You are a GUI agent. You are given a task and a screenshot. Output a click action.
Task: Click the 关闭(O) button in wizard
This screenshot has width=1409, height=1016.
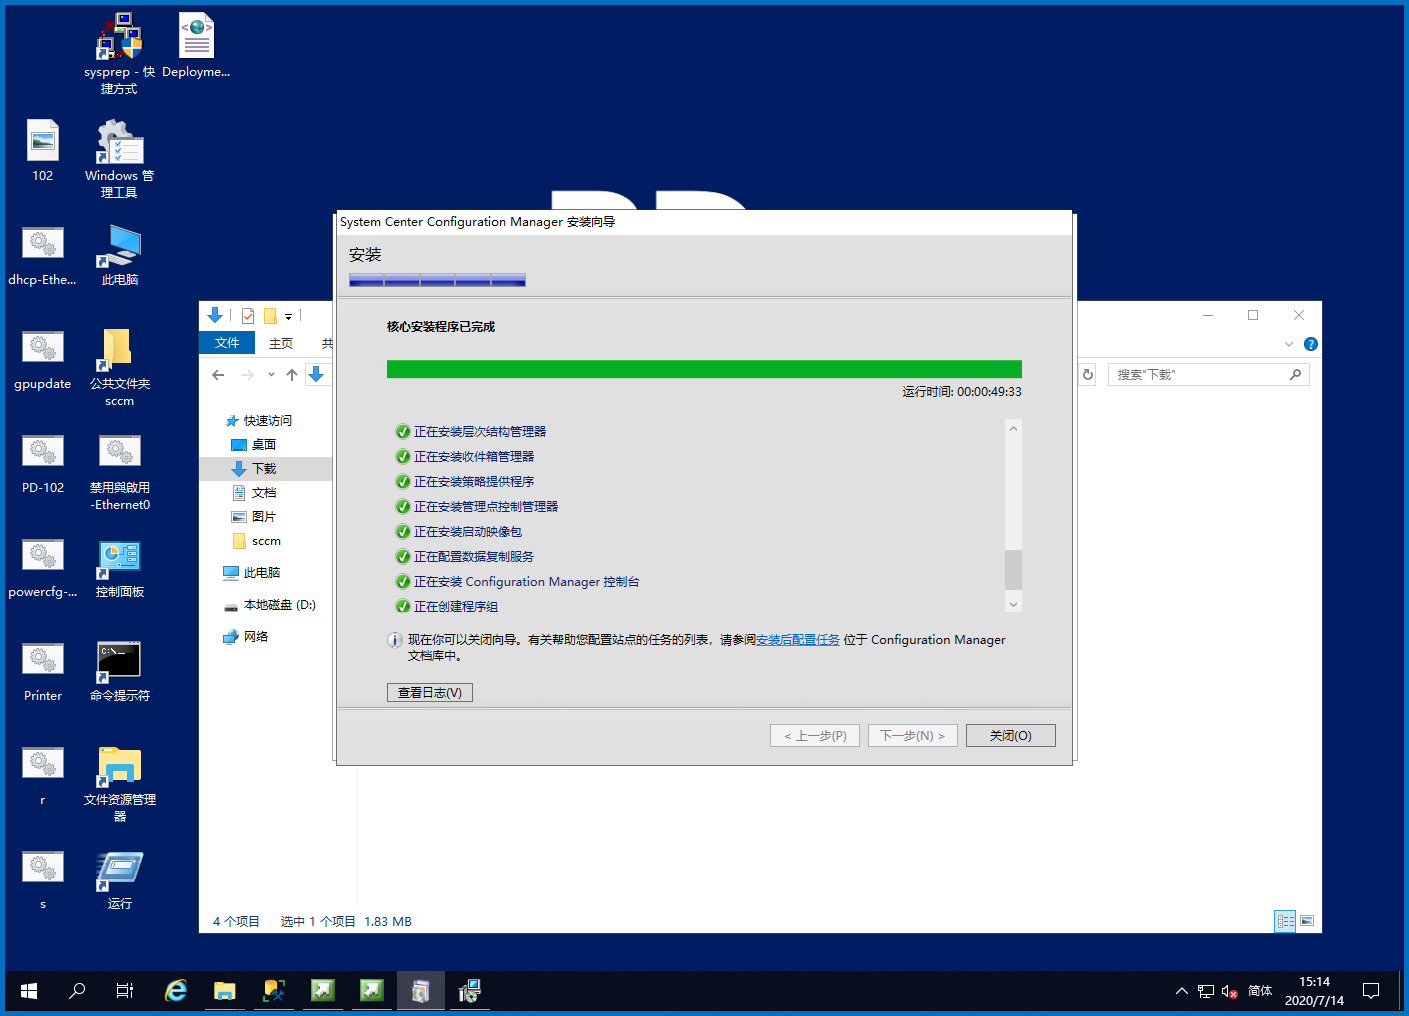coord(1011,735)
